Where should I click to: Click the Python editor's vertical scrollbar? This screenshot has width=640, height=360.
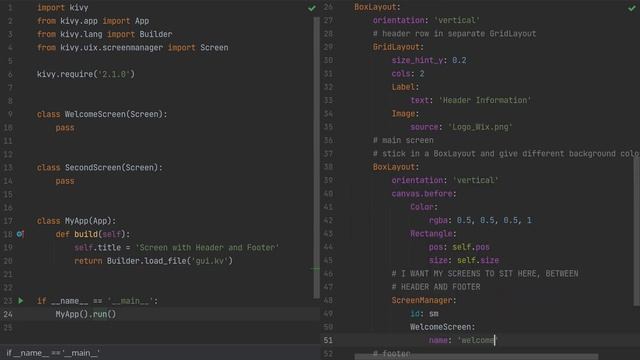(316, 157)
